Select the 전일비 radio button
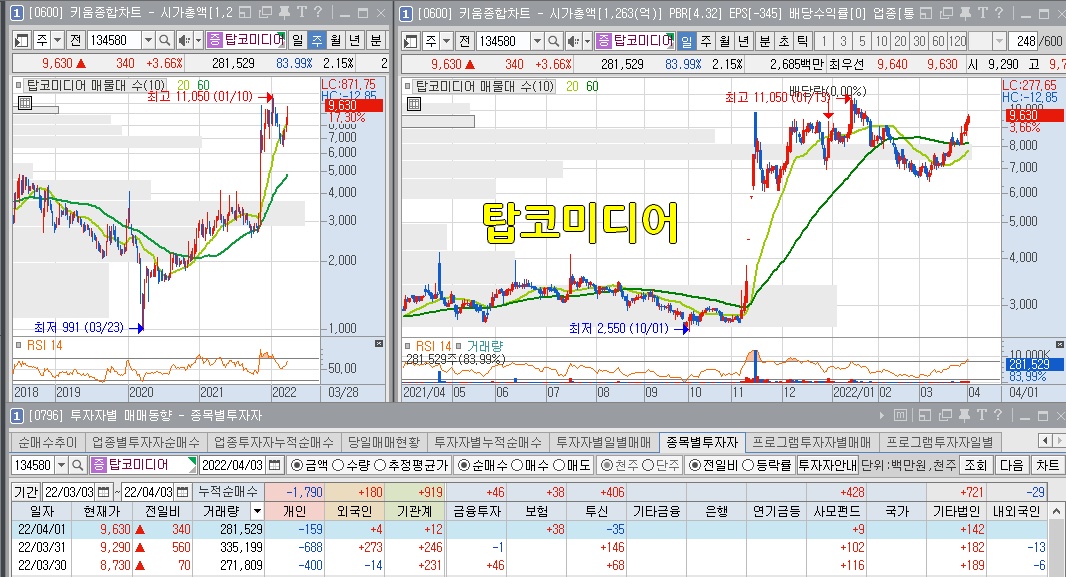Screen dimensions: 1066x577 tap(695, 465)
